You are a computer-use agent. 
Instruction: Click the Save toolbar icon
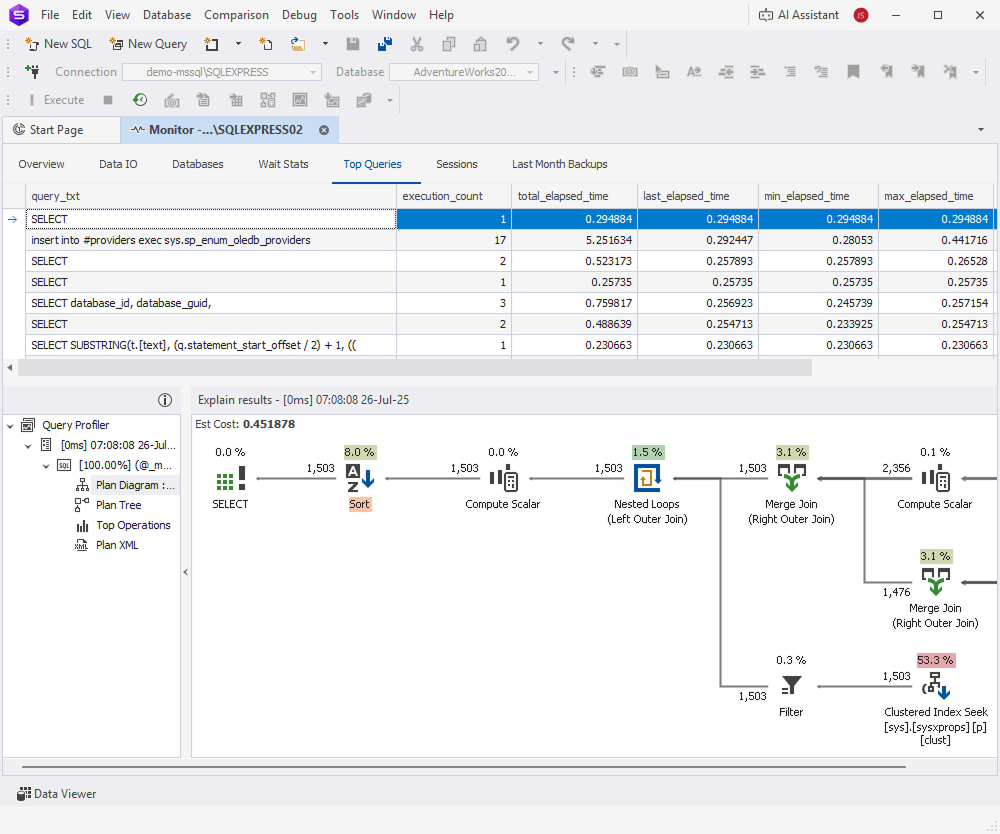pos(354,44)
